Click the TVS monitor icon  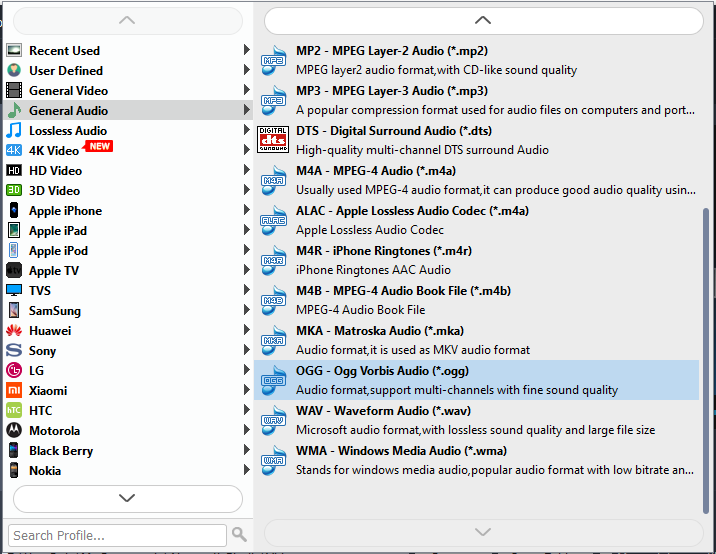[x=14, y=290]
